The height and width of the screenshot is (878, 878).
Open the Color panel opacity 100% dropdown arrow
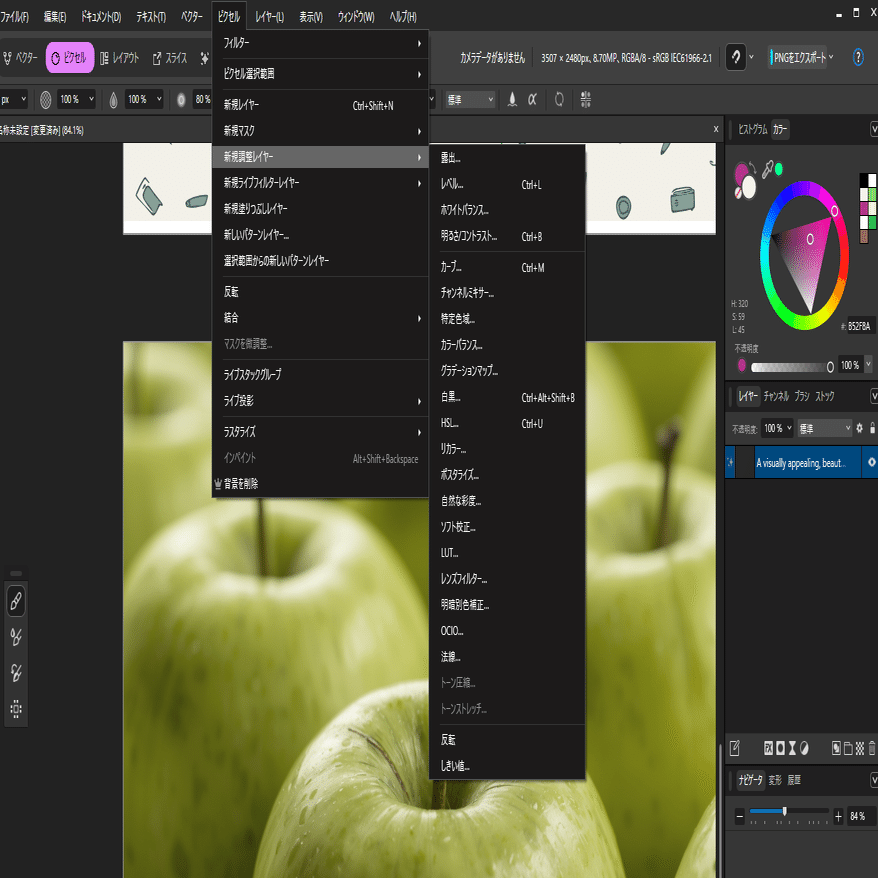click(x=868, y=365)
